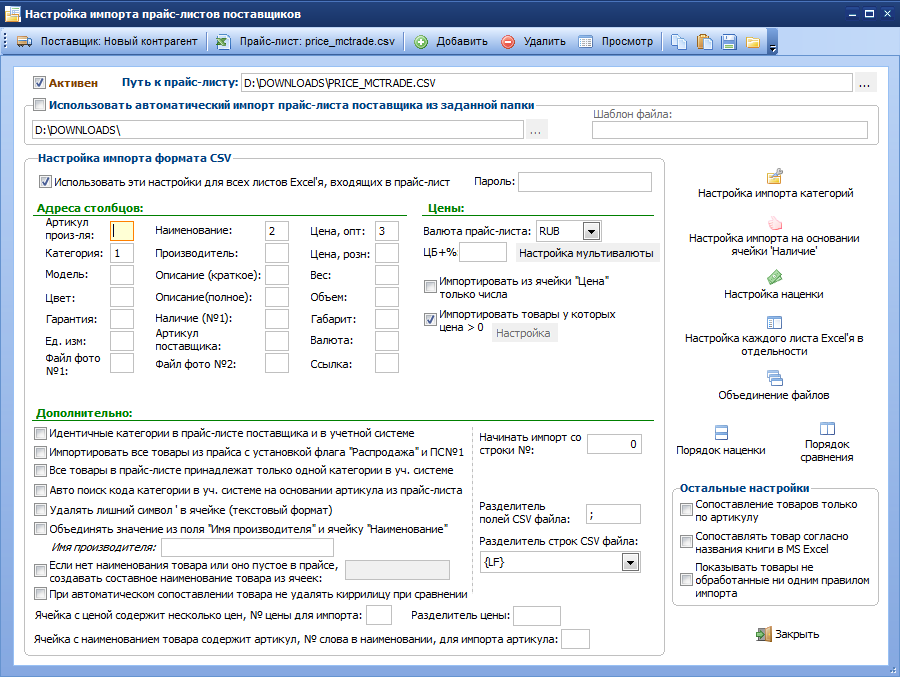The height and width of the screenshot is (677, 900).
Task: Enable matching by Excel workbook name
Action: click(686, 541)
